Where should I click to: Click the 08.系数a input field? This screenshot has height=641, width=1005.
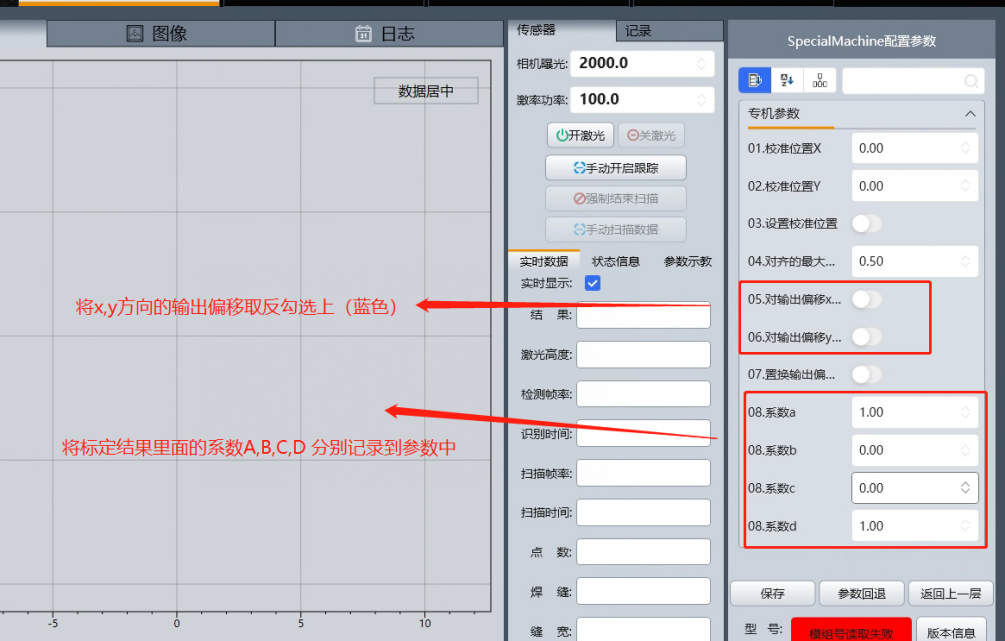[x=903, y=412]
